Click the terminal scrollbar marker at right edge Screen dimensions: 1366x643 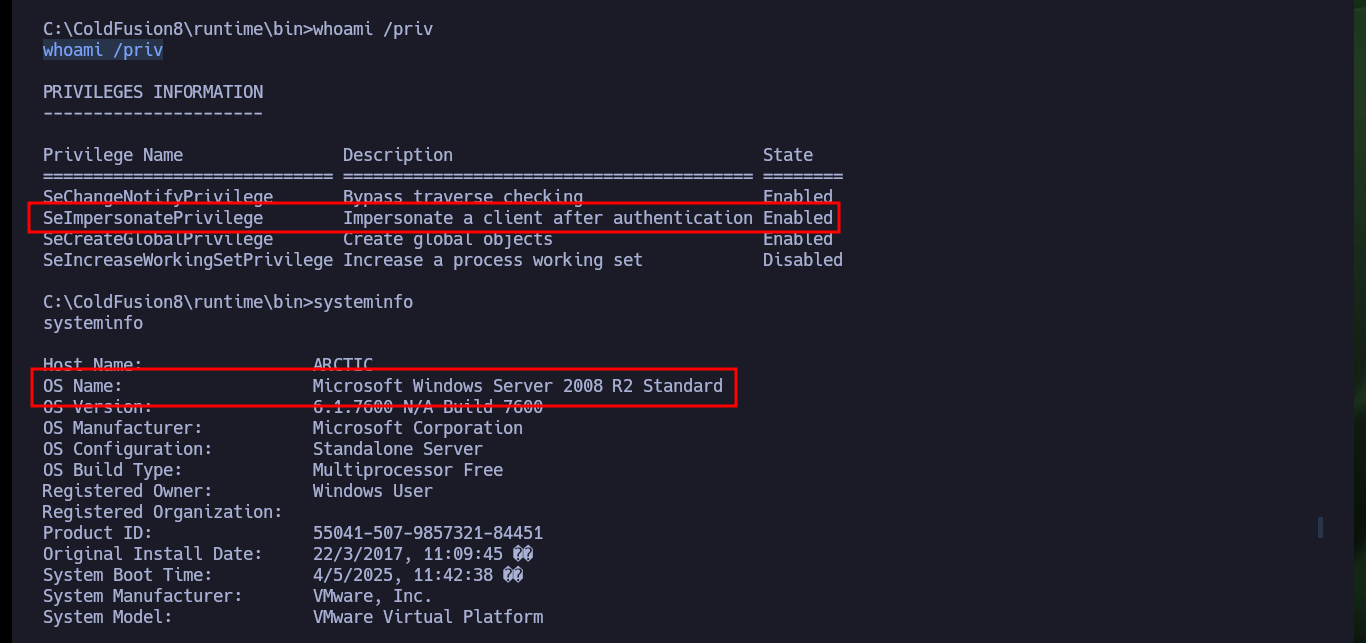1321,527
